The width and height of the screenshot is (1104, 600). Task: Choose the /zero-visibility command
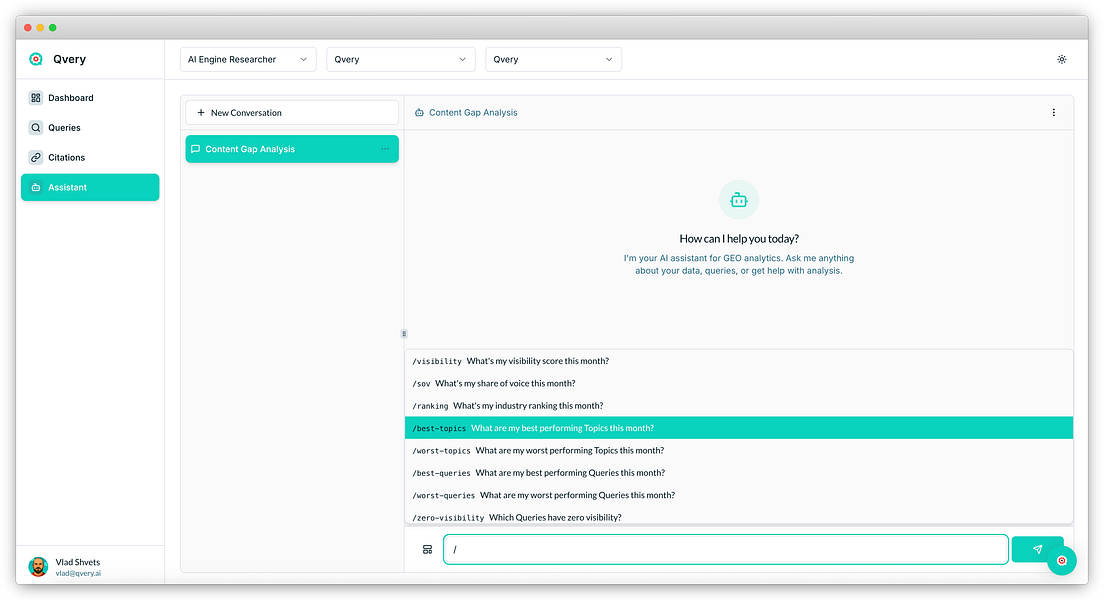click(739, 517)
